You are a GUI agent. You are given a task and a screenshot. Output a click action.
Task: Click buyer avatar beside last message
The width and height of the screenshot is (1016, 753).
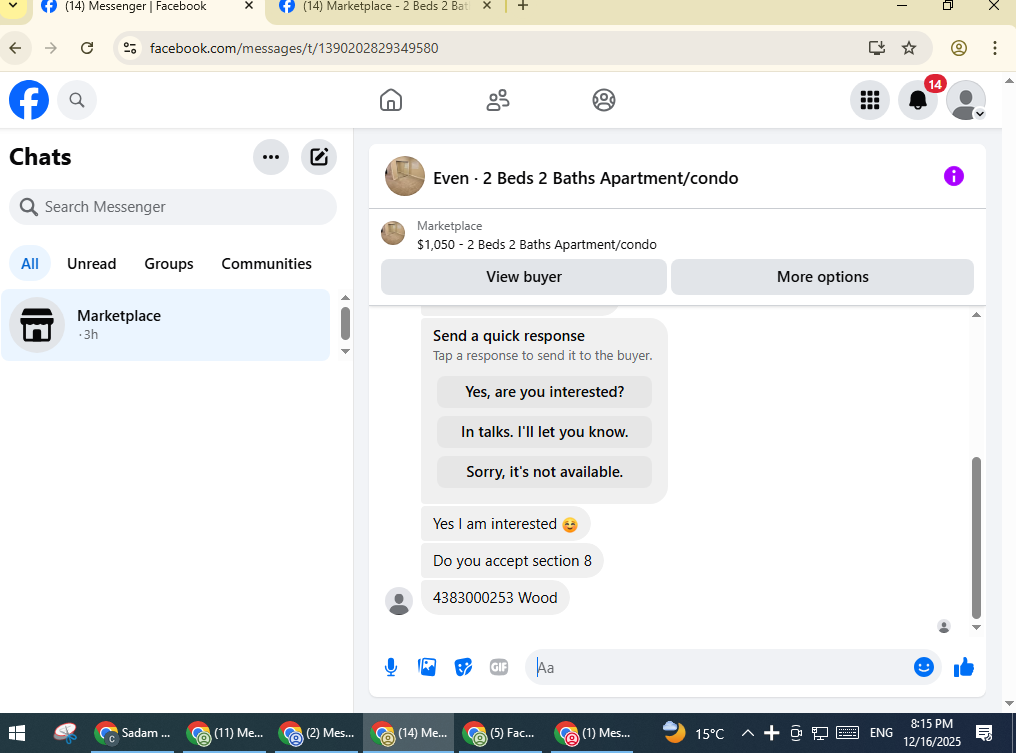pyautogui.click(x=399, y=601)
